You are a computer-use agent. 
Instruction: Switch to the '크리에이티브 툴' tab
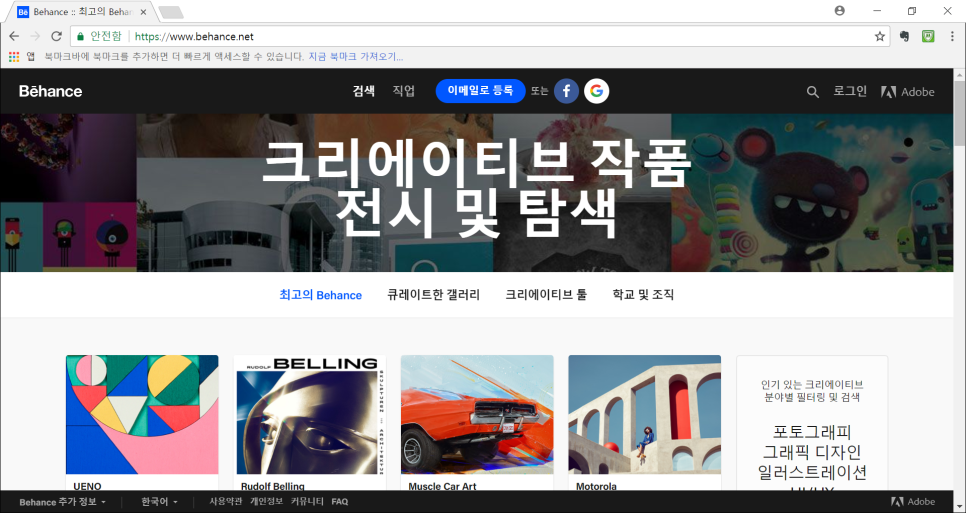pyautogui.click(x=546, y=295)
